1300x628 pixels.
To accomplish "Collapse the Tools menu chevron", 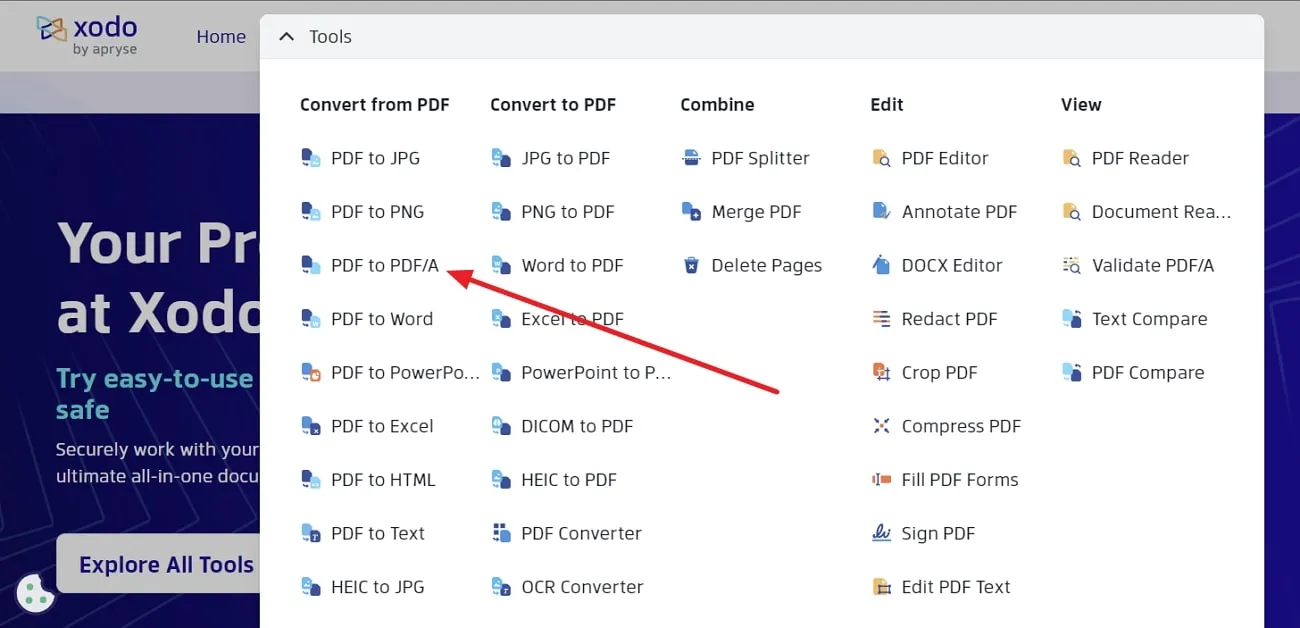I will point(287,37).
